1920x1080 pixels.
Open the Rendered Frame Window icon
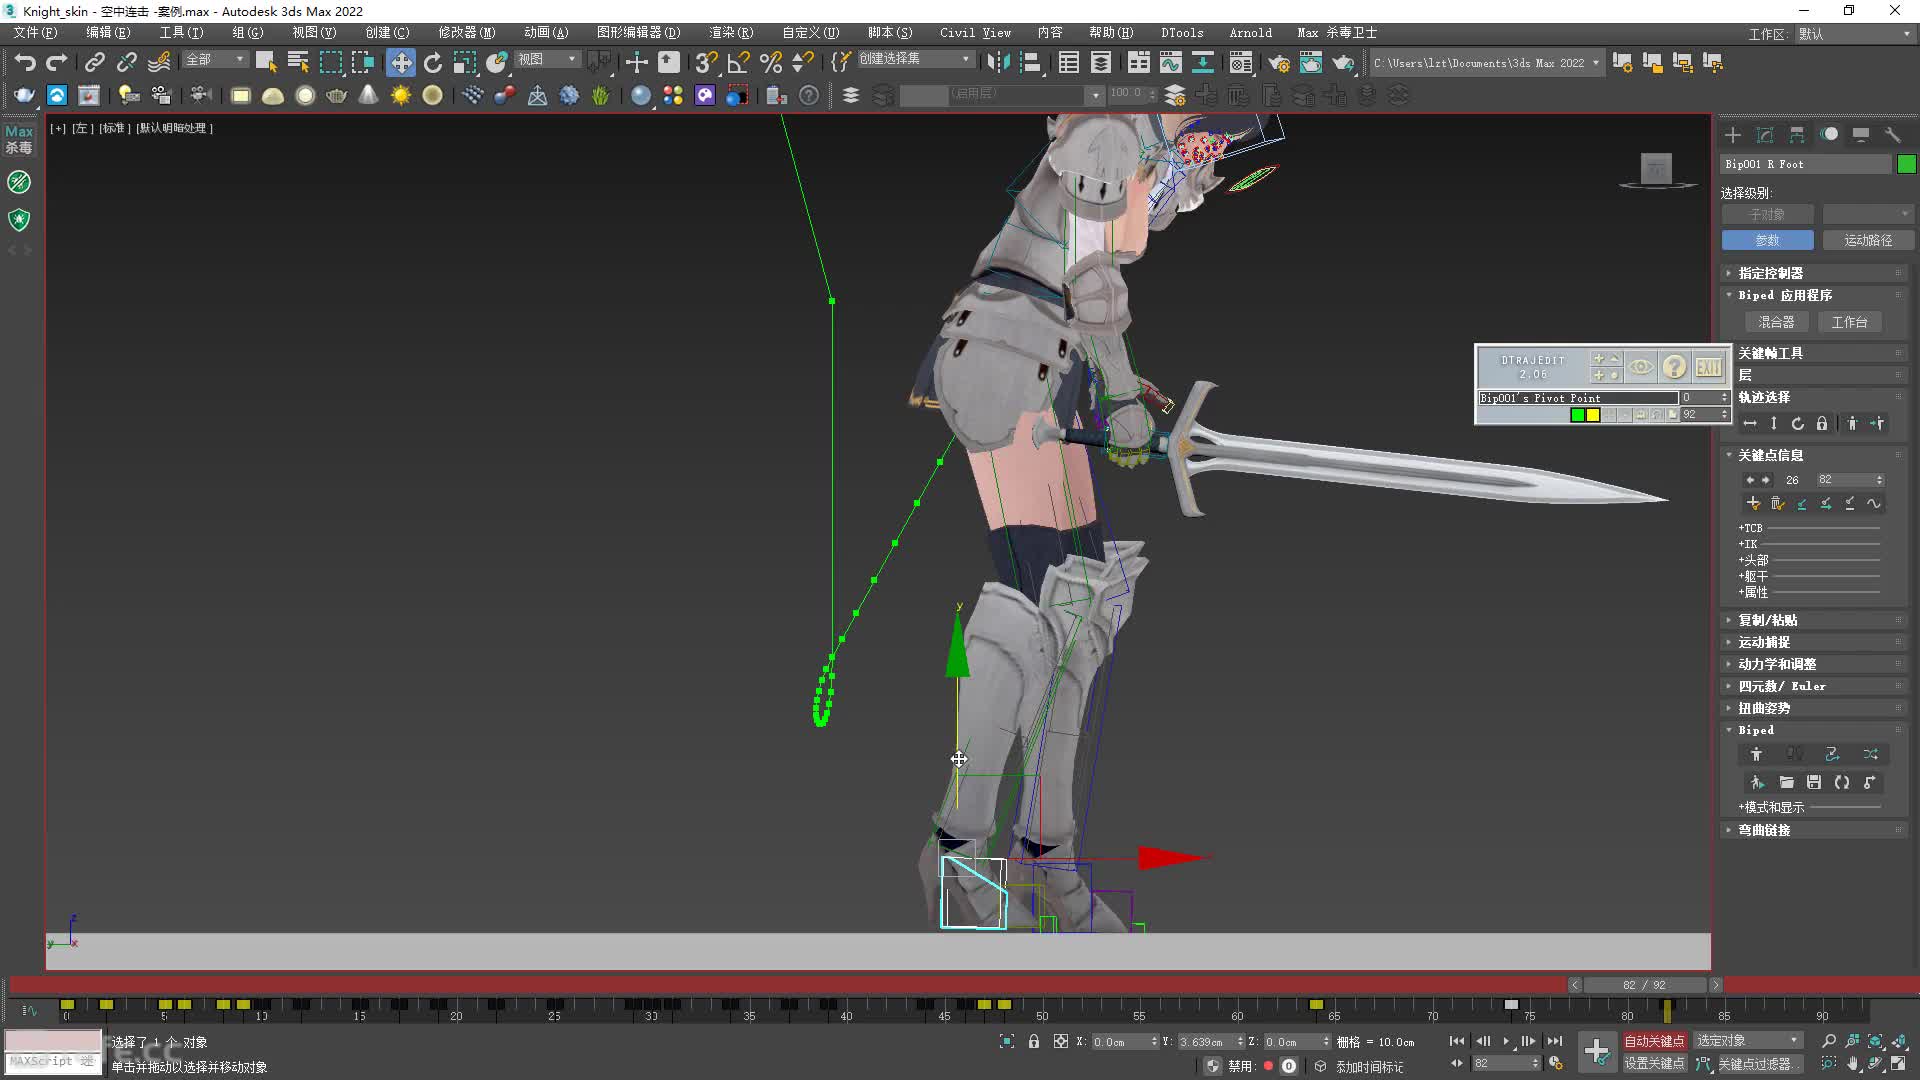pos(1311,62)
